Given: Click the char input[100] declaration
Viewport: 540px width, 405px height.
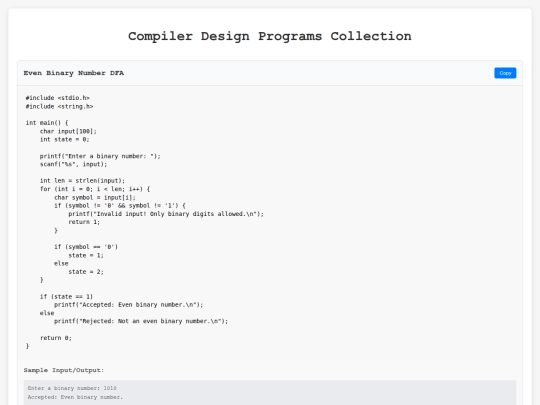Looking at the screenshot, I should click(68, 131).
